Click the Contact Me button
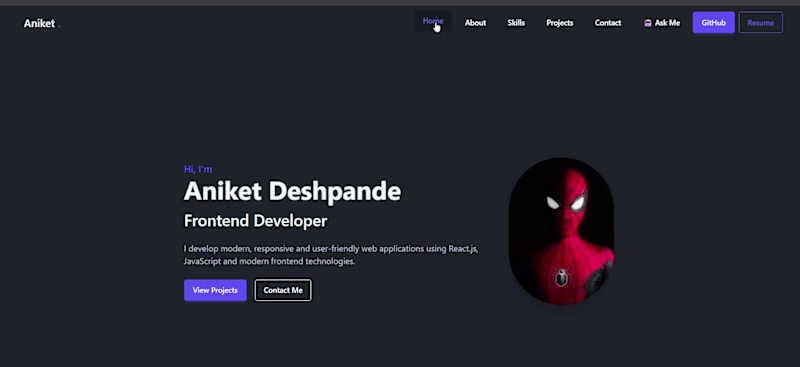Screen dimensions: 800x367 [x=283, y=290]
